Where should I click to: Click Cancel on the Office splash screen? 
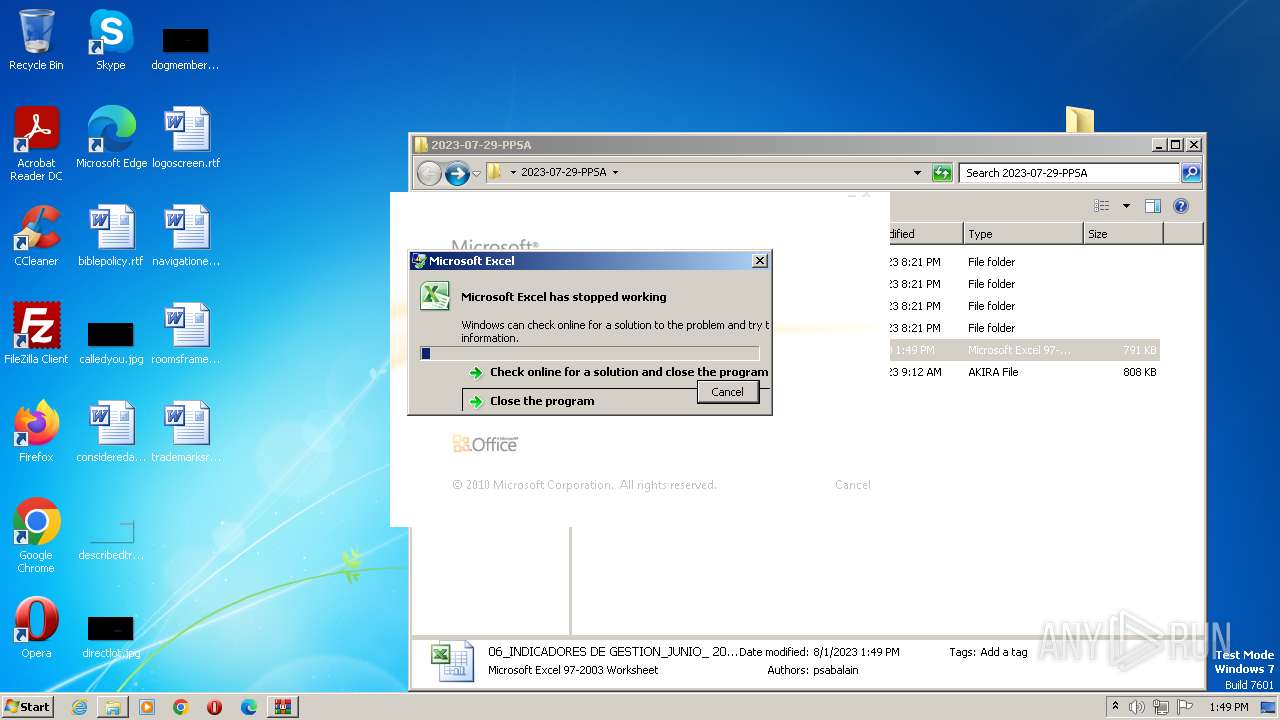[x=853, y=485]
